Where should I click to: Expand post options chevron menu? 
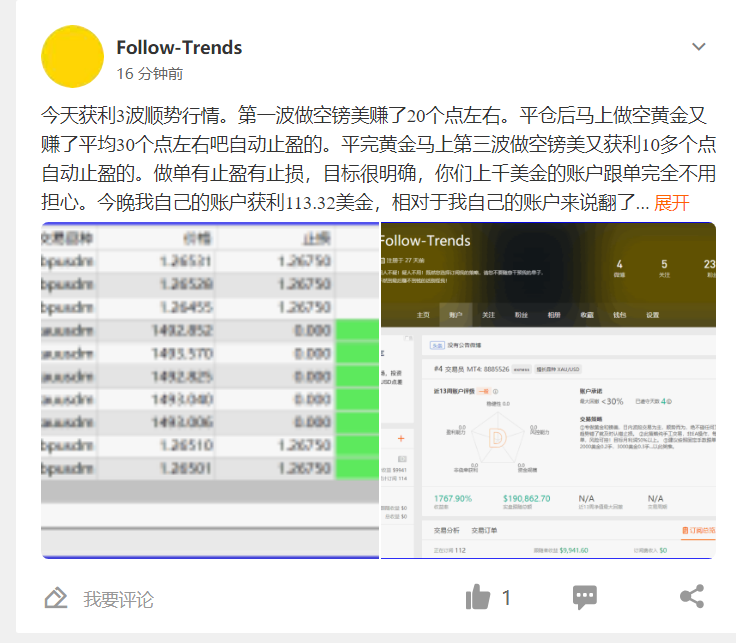click(x=698, y=46)
